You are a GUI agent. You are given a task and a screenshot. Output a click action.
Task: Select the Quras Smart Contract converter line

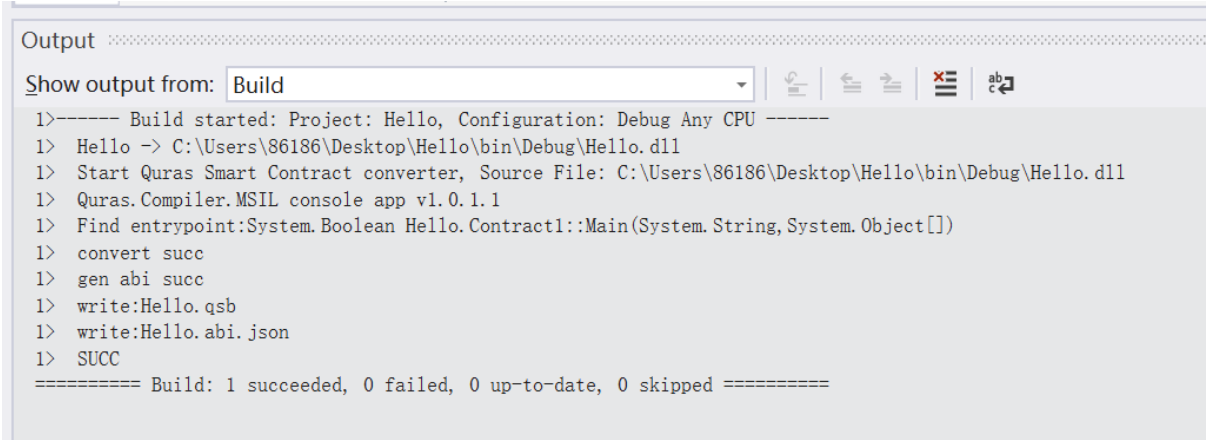[x=600, y=173]
